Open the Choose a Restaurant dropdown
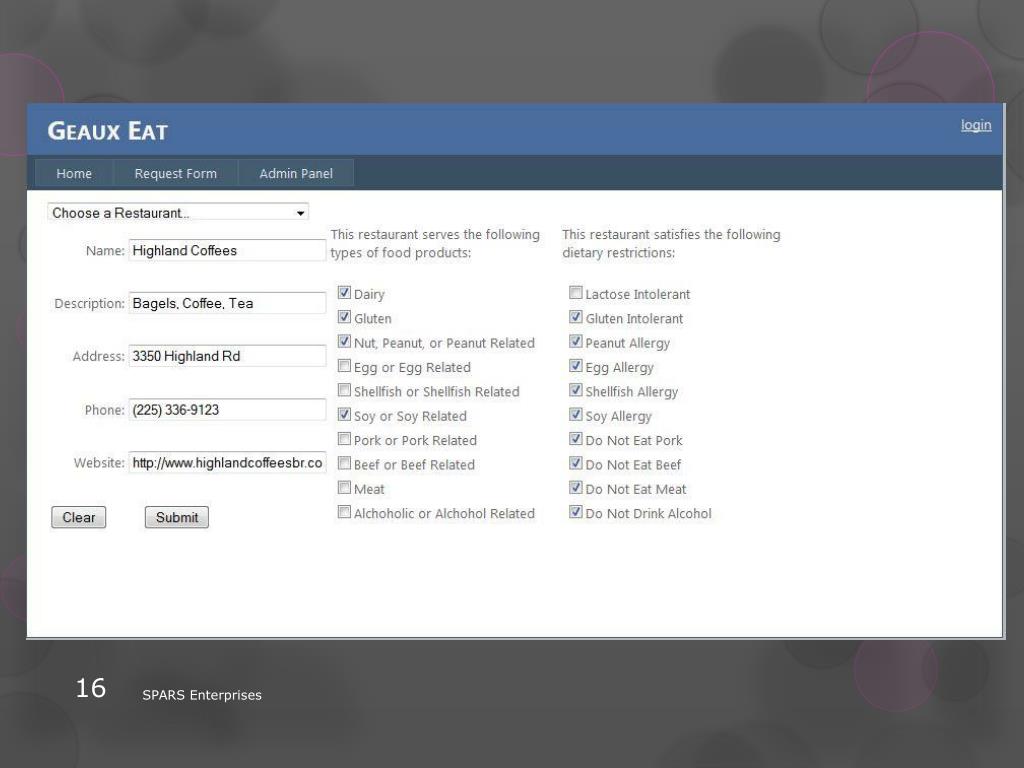This screenshot has height=768, width=1024. tap(178, 213)
